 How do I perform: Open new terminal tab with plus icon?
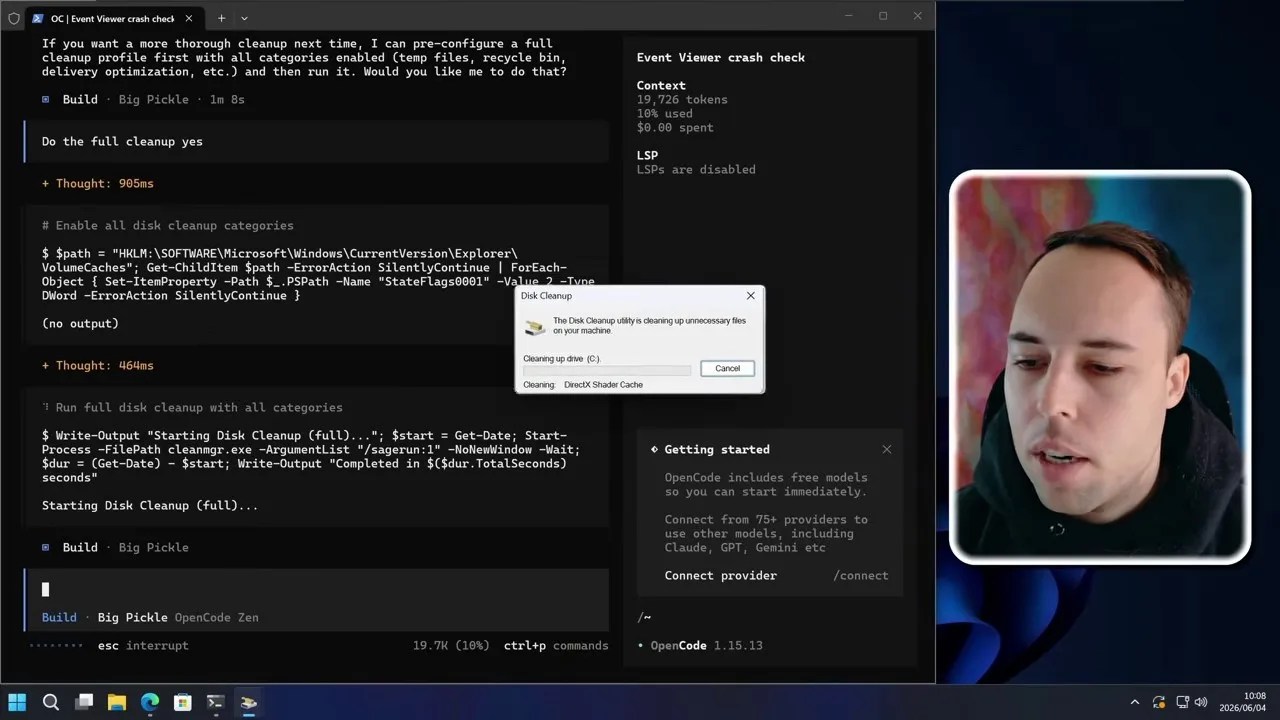point(221,18)
